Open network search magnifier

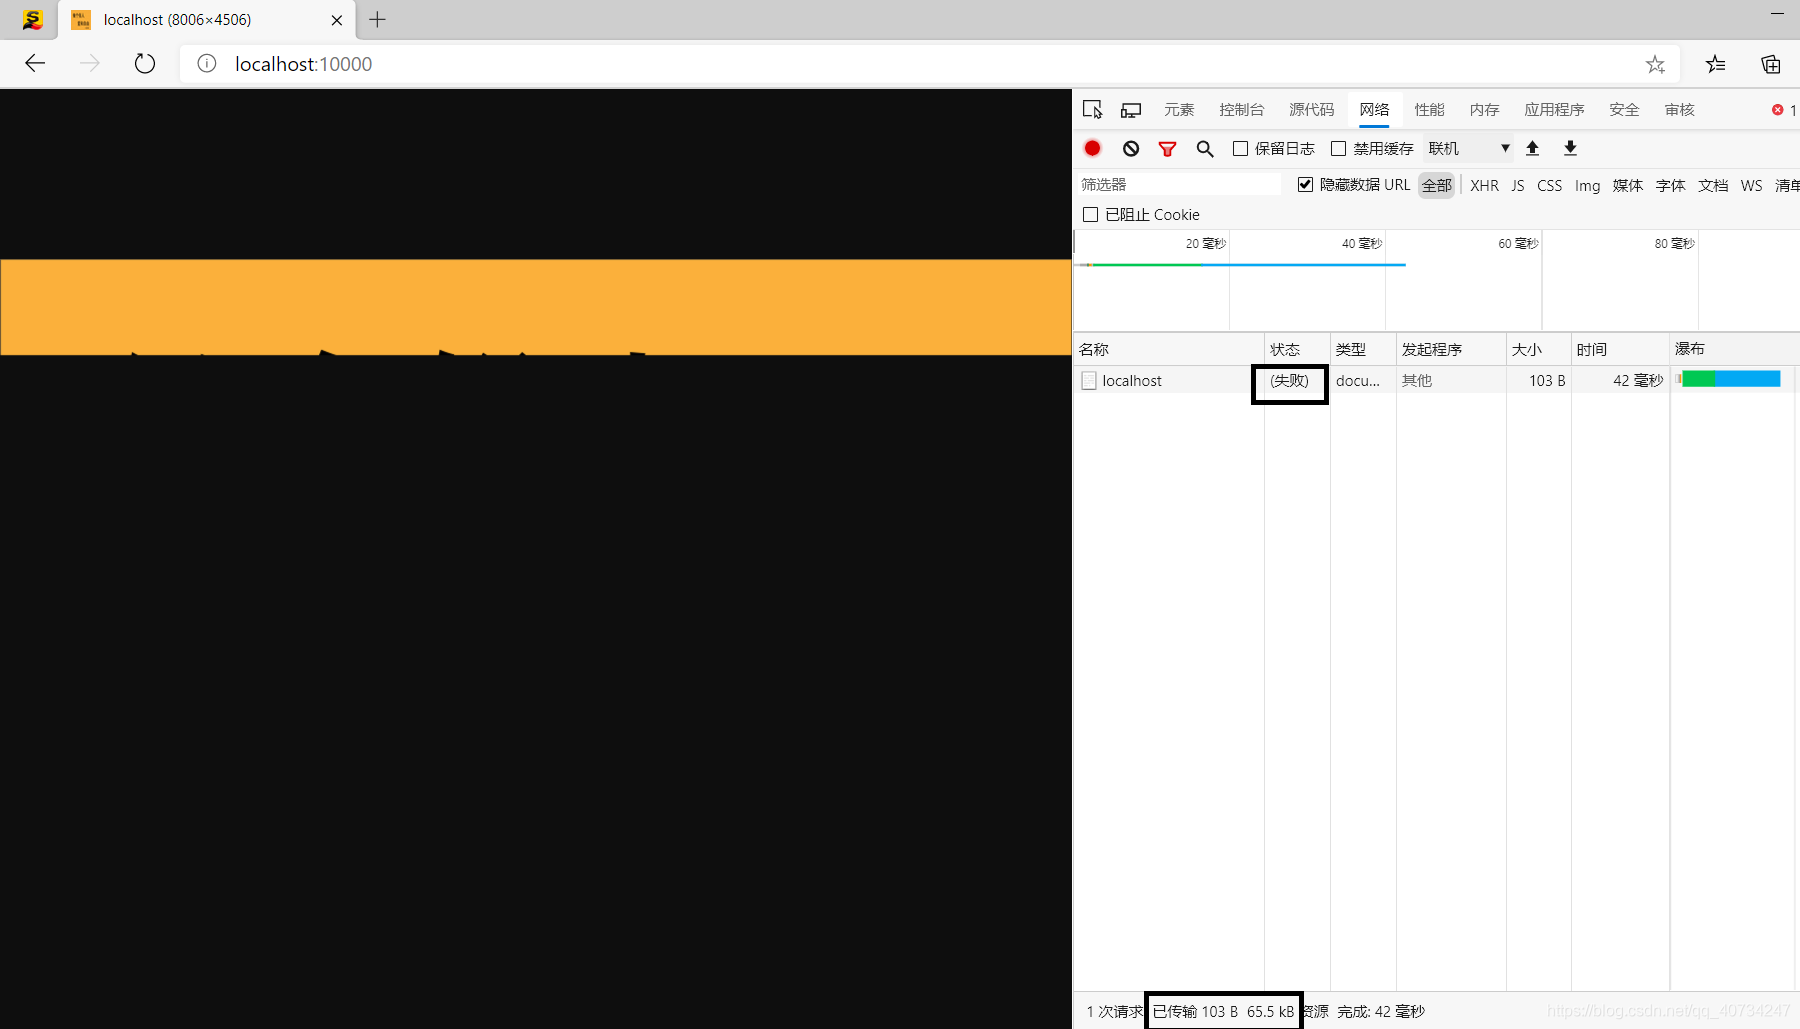[x=1205, y=149]
